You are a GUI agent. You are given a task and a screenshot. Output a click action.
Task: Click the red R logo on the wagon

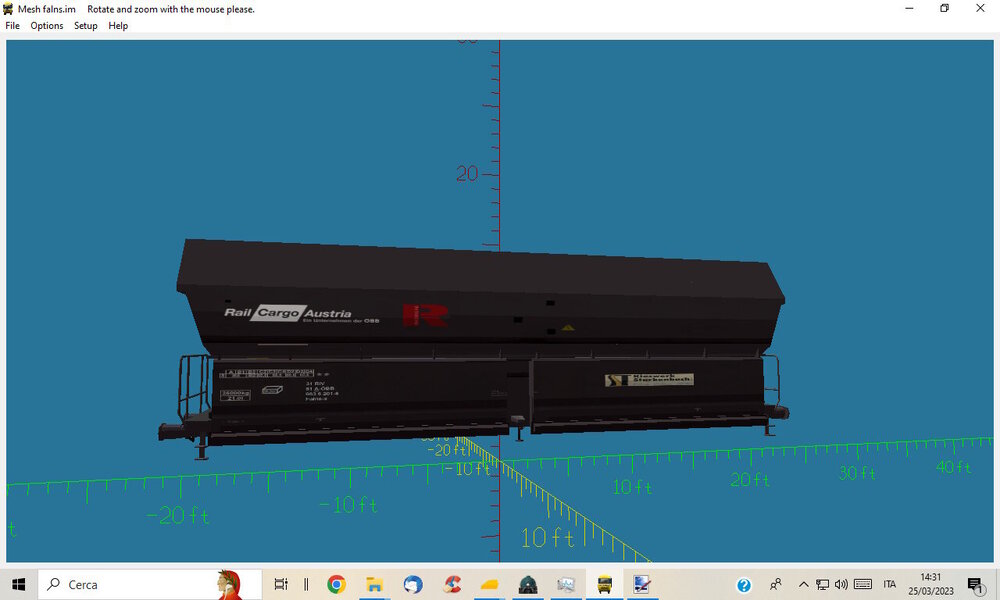click(x=425, y=315)
